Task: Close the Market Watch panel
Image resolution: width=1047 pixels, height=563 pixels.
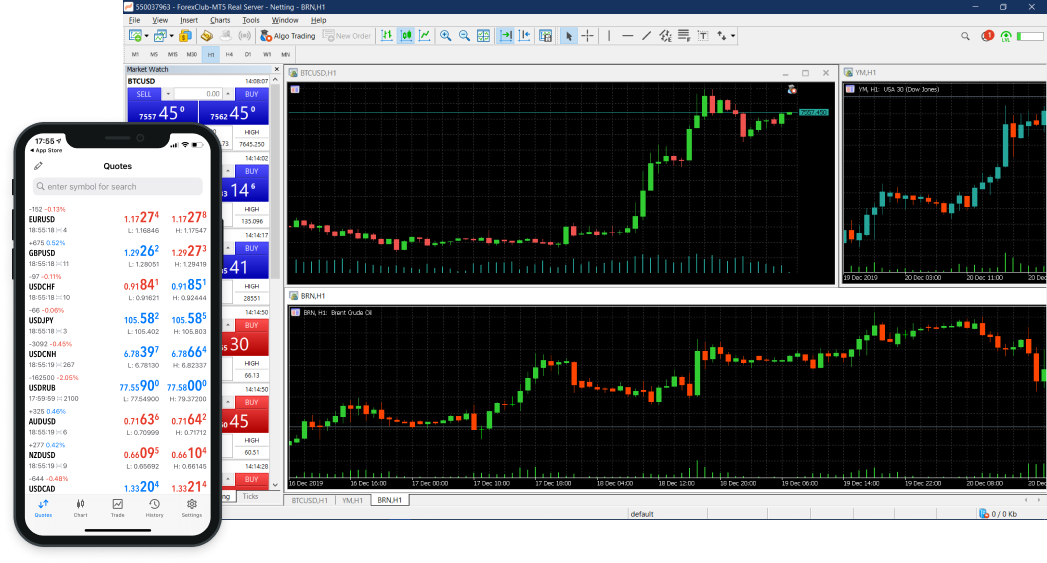Action: [276, 69]
